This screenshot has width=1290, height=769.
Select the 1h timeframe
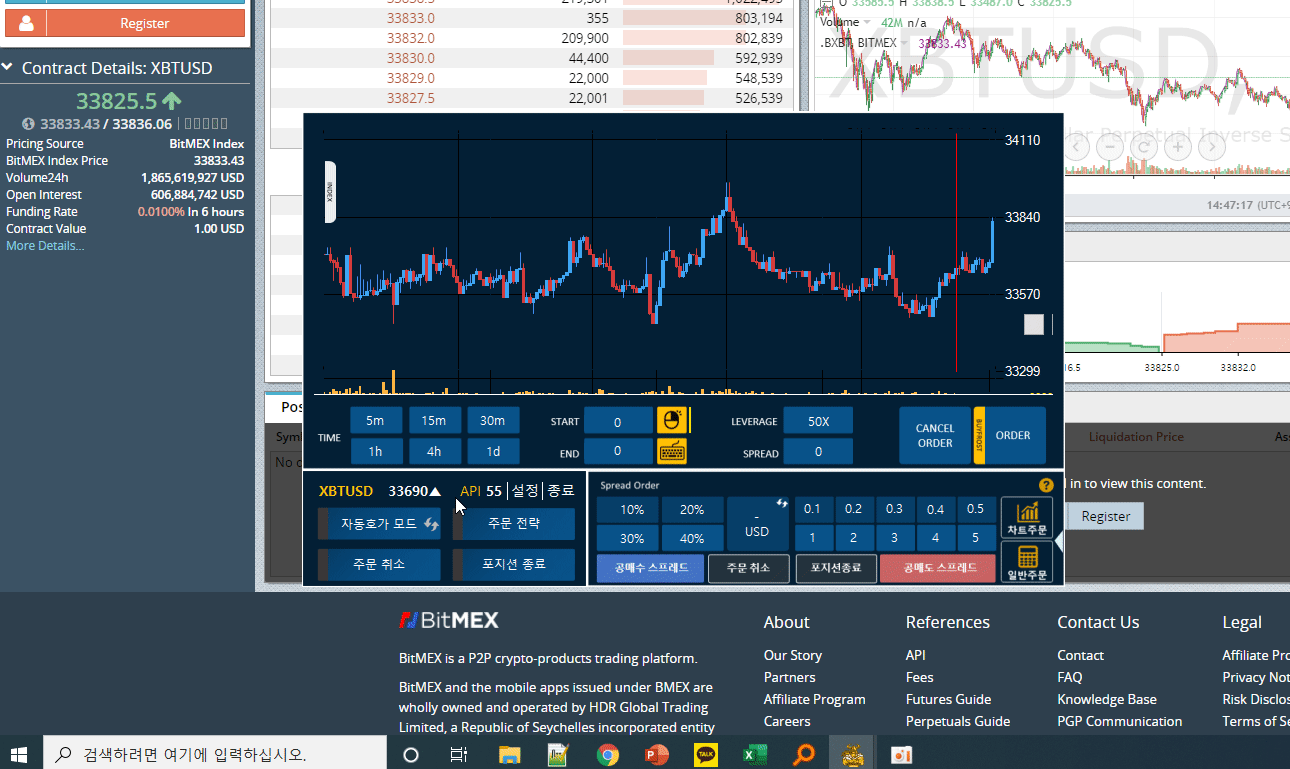[375, 451]
